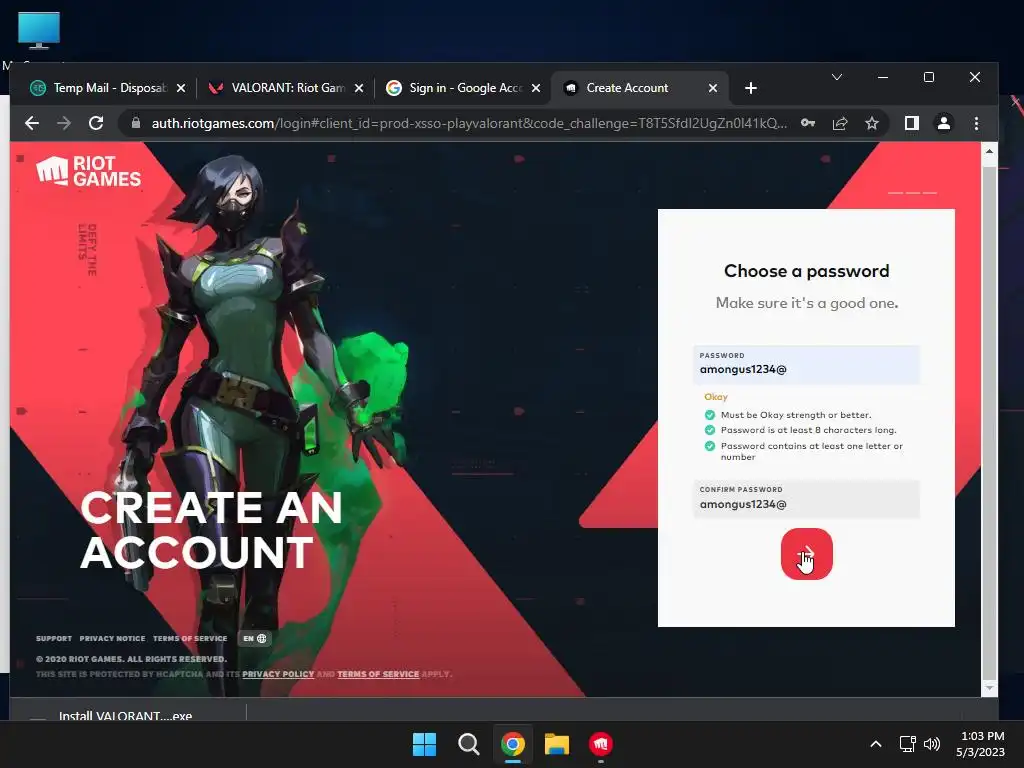Click the page scrollbar down arrow
1024x768 pixels.
989,688
